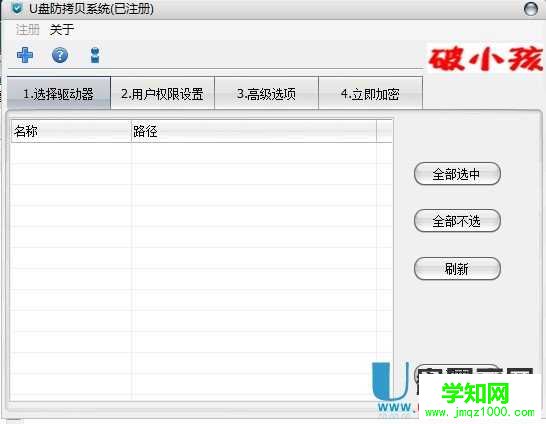Click the round button at title bar right
Image resolution: width=546 pixels, height=424 pixels.
pyautogui.click(x=531, y=9)
